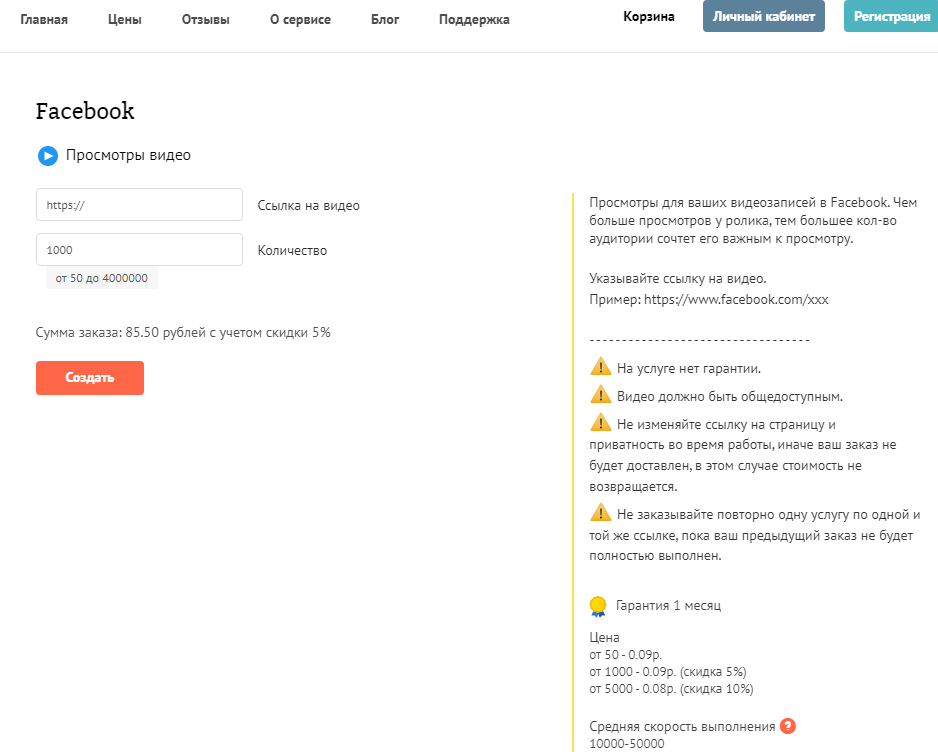Click the Количество field showing 1000
Image resolution: width=938 pixels, height=756 pixels.
(139, 249)
